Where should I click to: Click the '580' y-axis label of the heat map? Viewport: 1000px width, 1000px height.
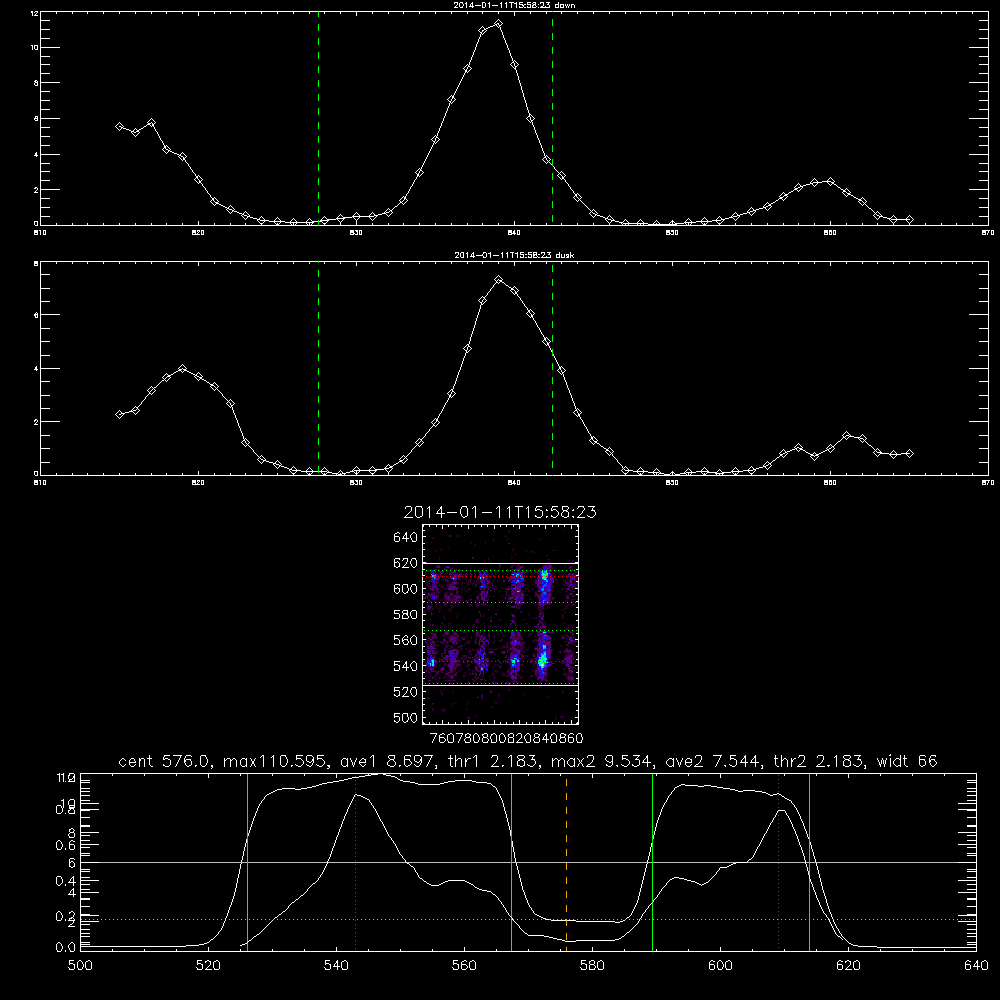pyautogui.click(x=406, y=615)
